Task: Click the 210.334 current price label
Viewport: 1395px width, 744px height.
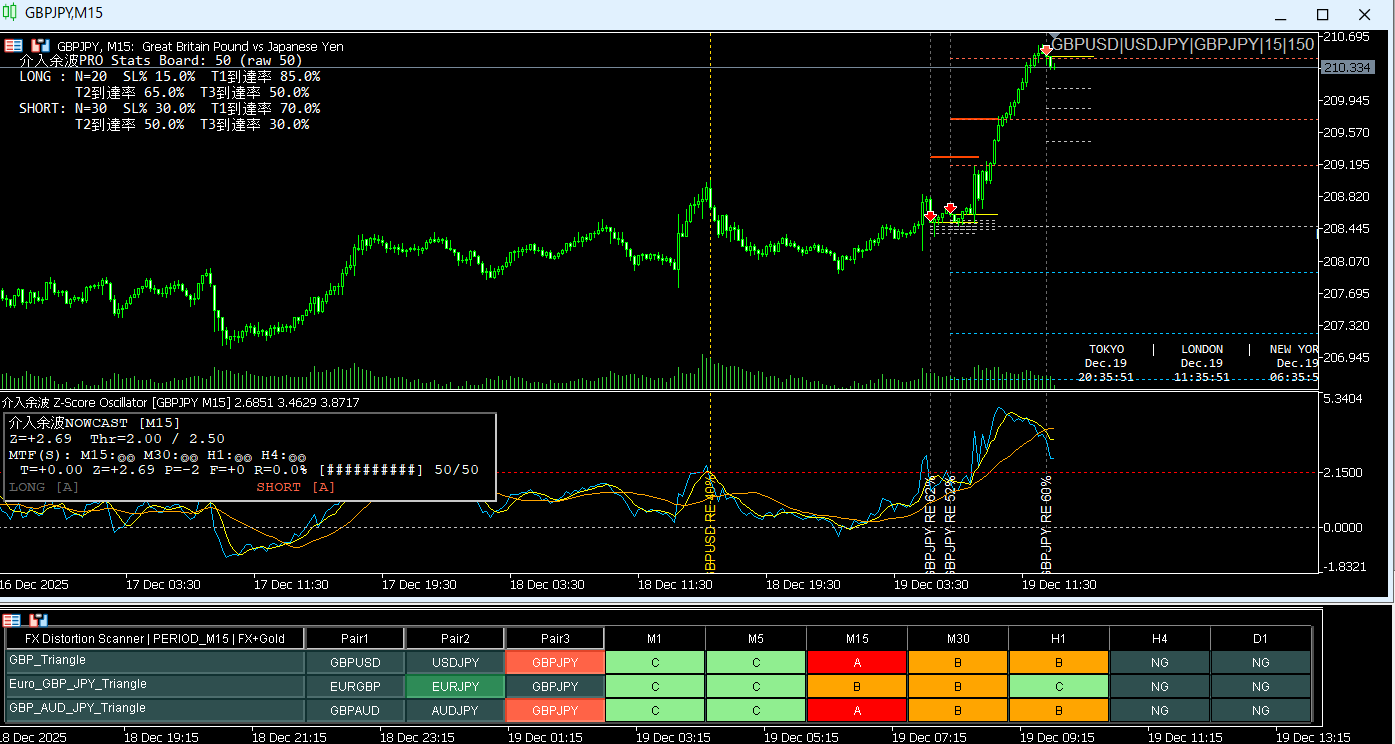Action: click(1346, 67)
